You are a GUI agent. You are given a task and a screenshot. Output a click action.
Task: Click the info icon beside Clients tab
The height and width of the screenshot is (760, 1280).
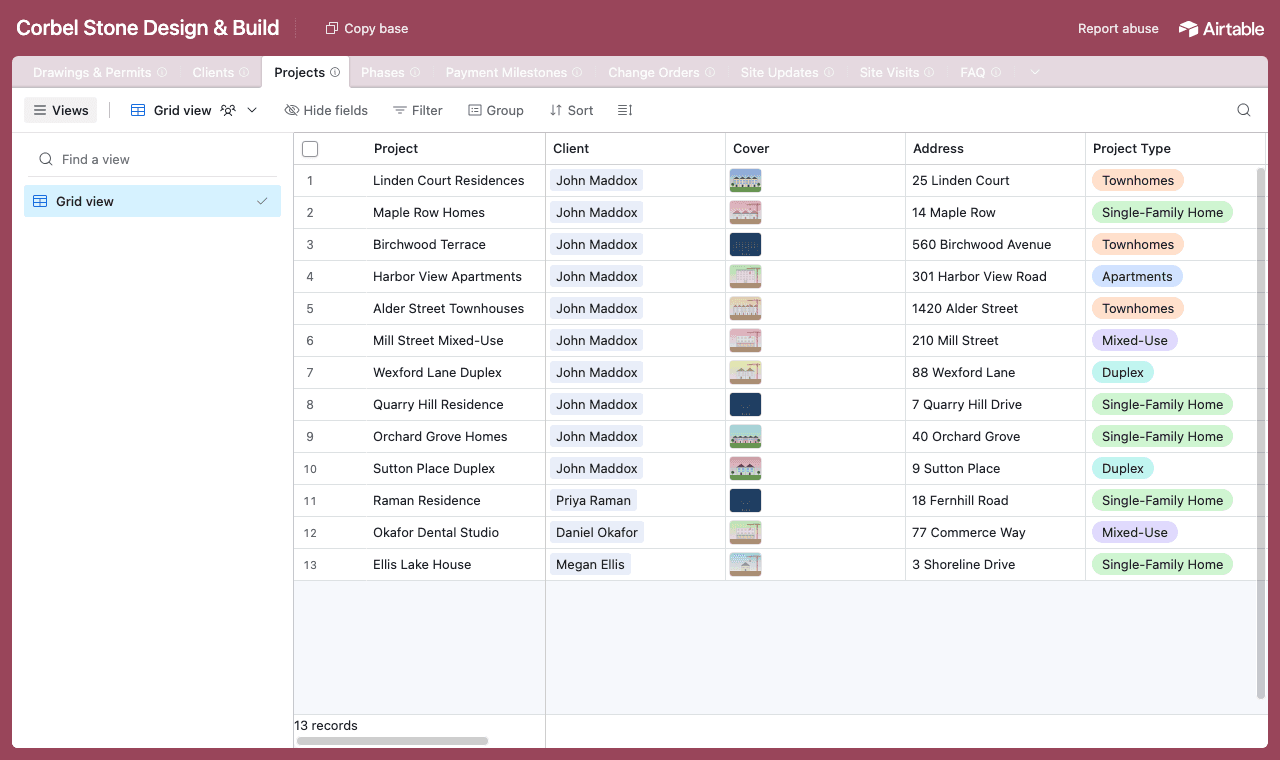coord(244,72)
